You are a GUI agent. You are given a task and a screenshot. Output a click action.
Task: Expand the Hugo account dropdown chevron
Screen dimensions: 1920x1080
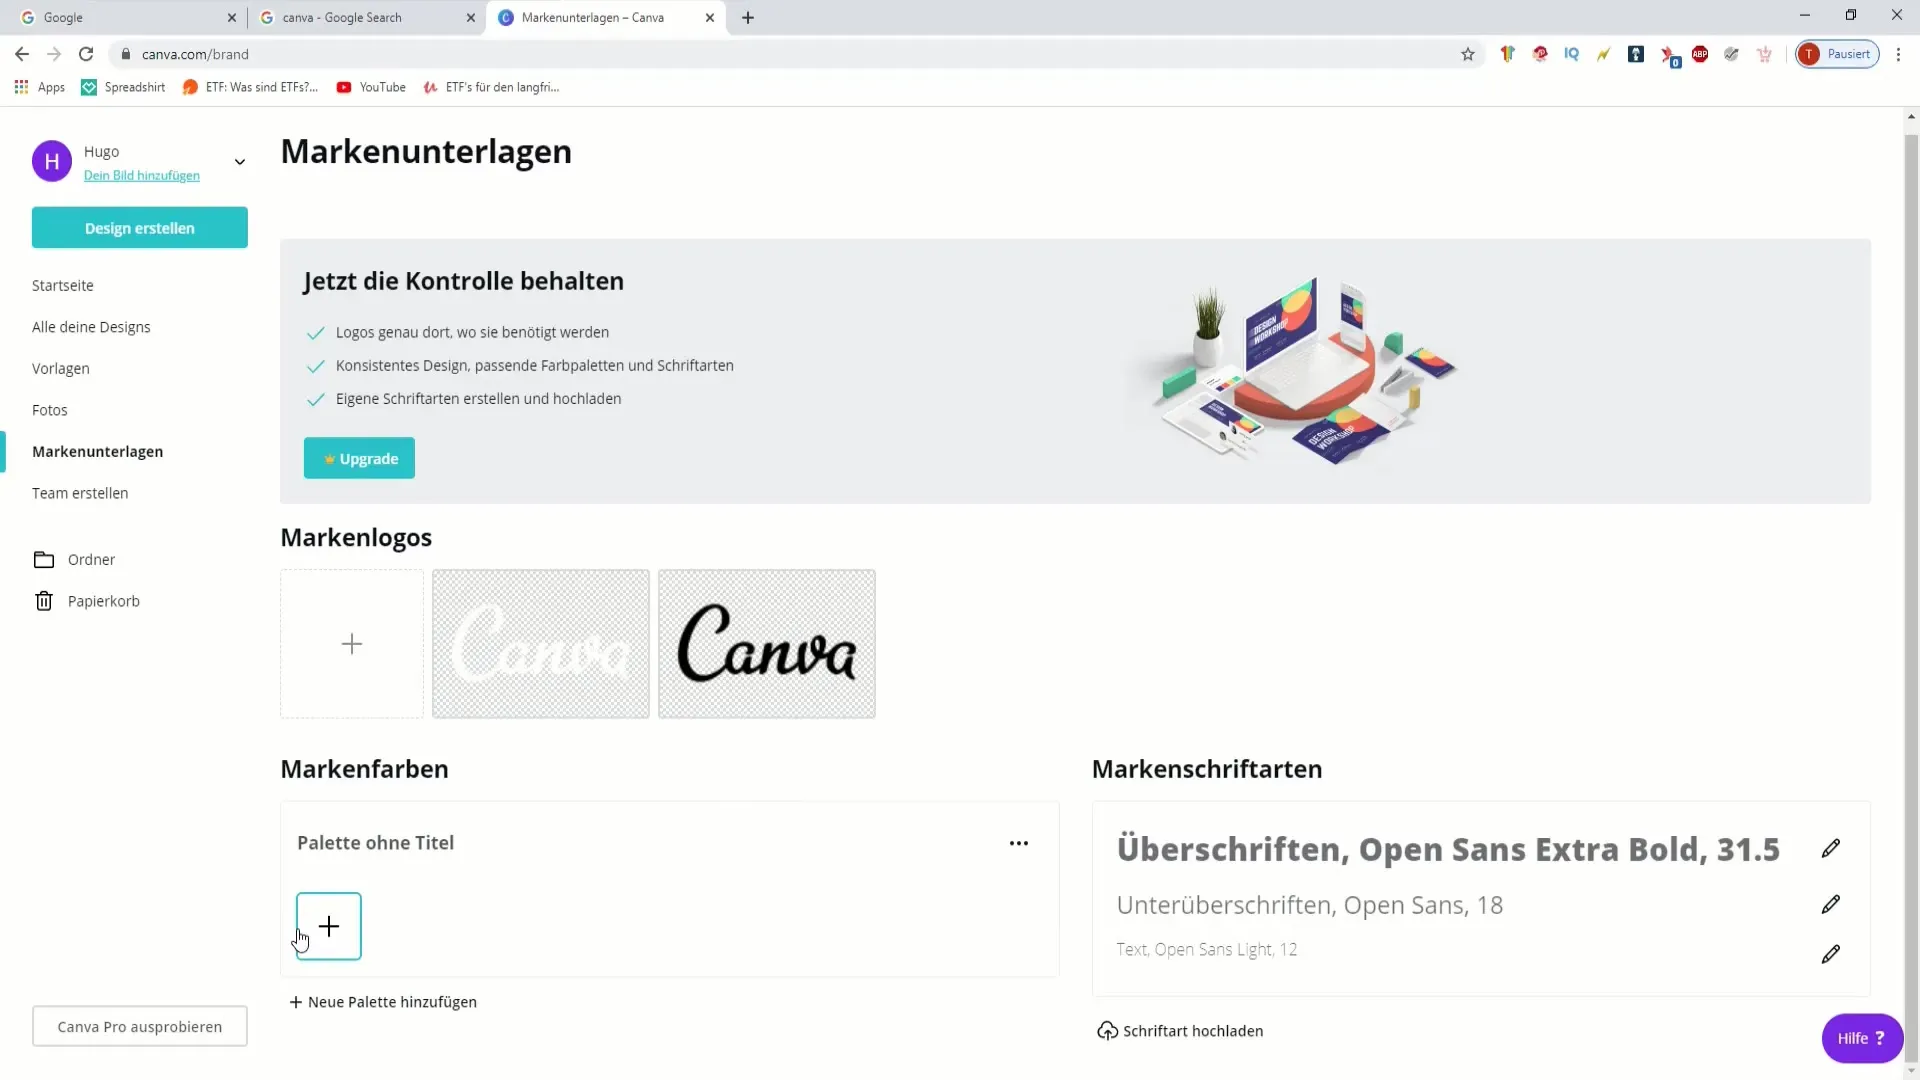[x=240, y=162]
